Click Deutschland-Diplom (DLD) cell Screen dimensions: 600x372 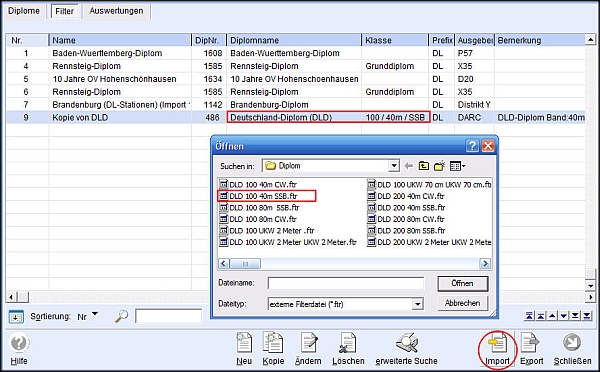(294, 117)
